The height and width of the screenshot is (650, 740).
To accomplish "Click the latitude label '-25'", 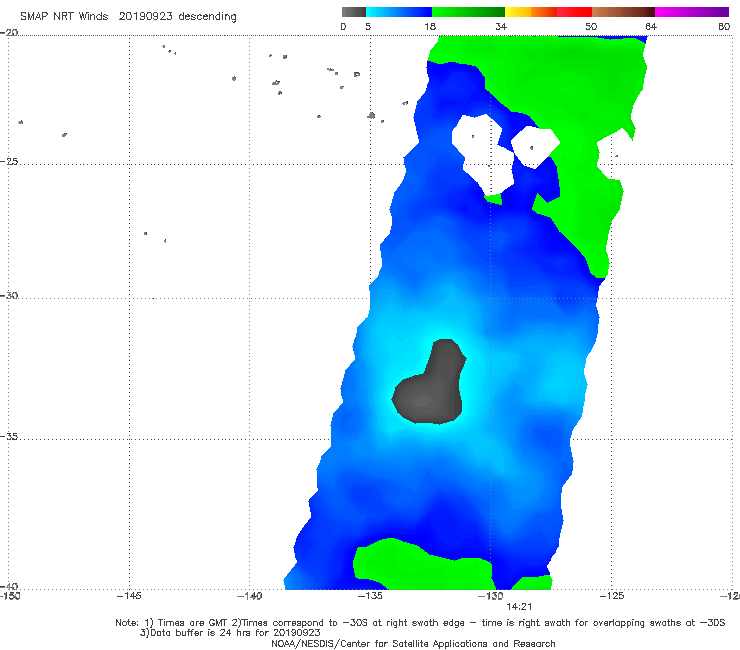I will coord(9,161).
